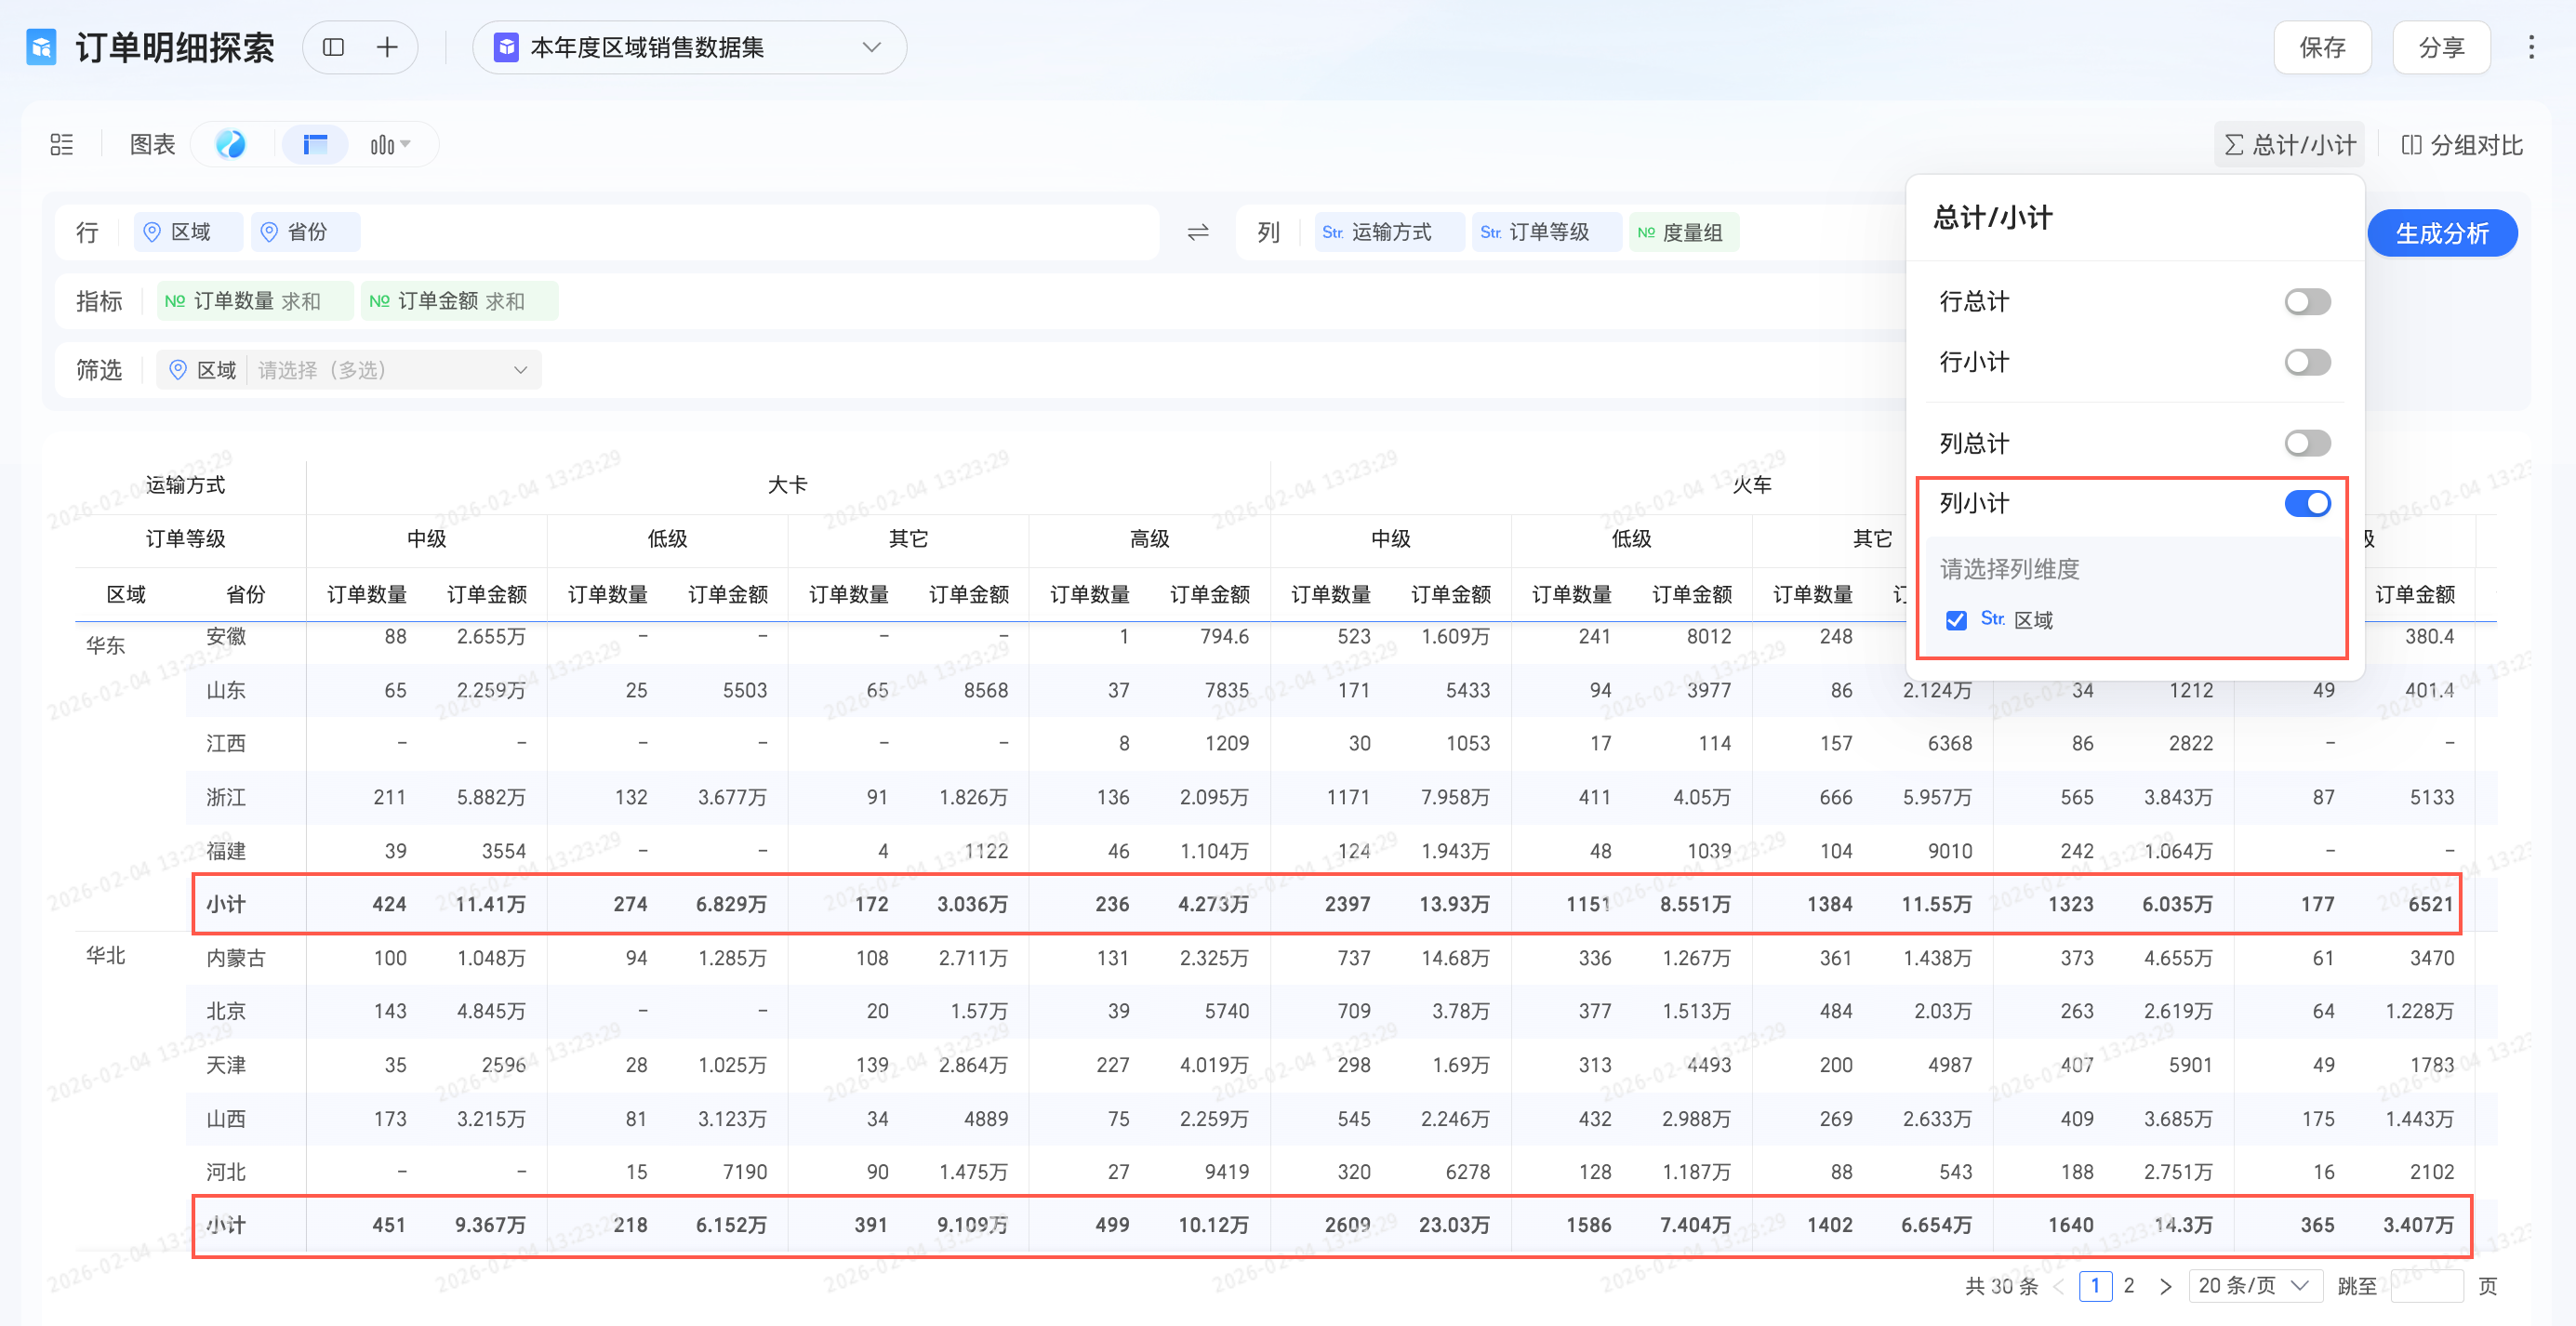2576x1326 pixels.
Task: Disable the 列小计 toggle
Action: pyautogui.click(x=2306, y=503)
